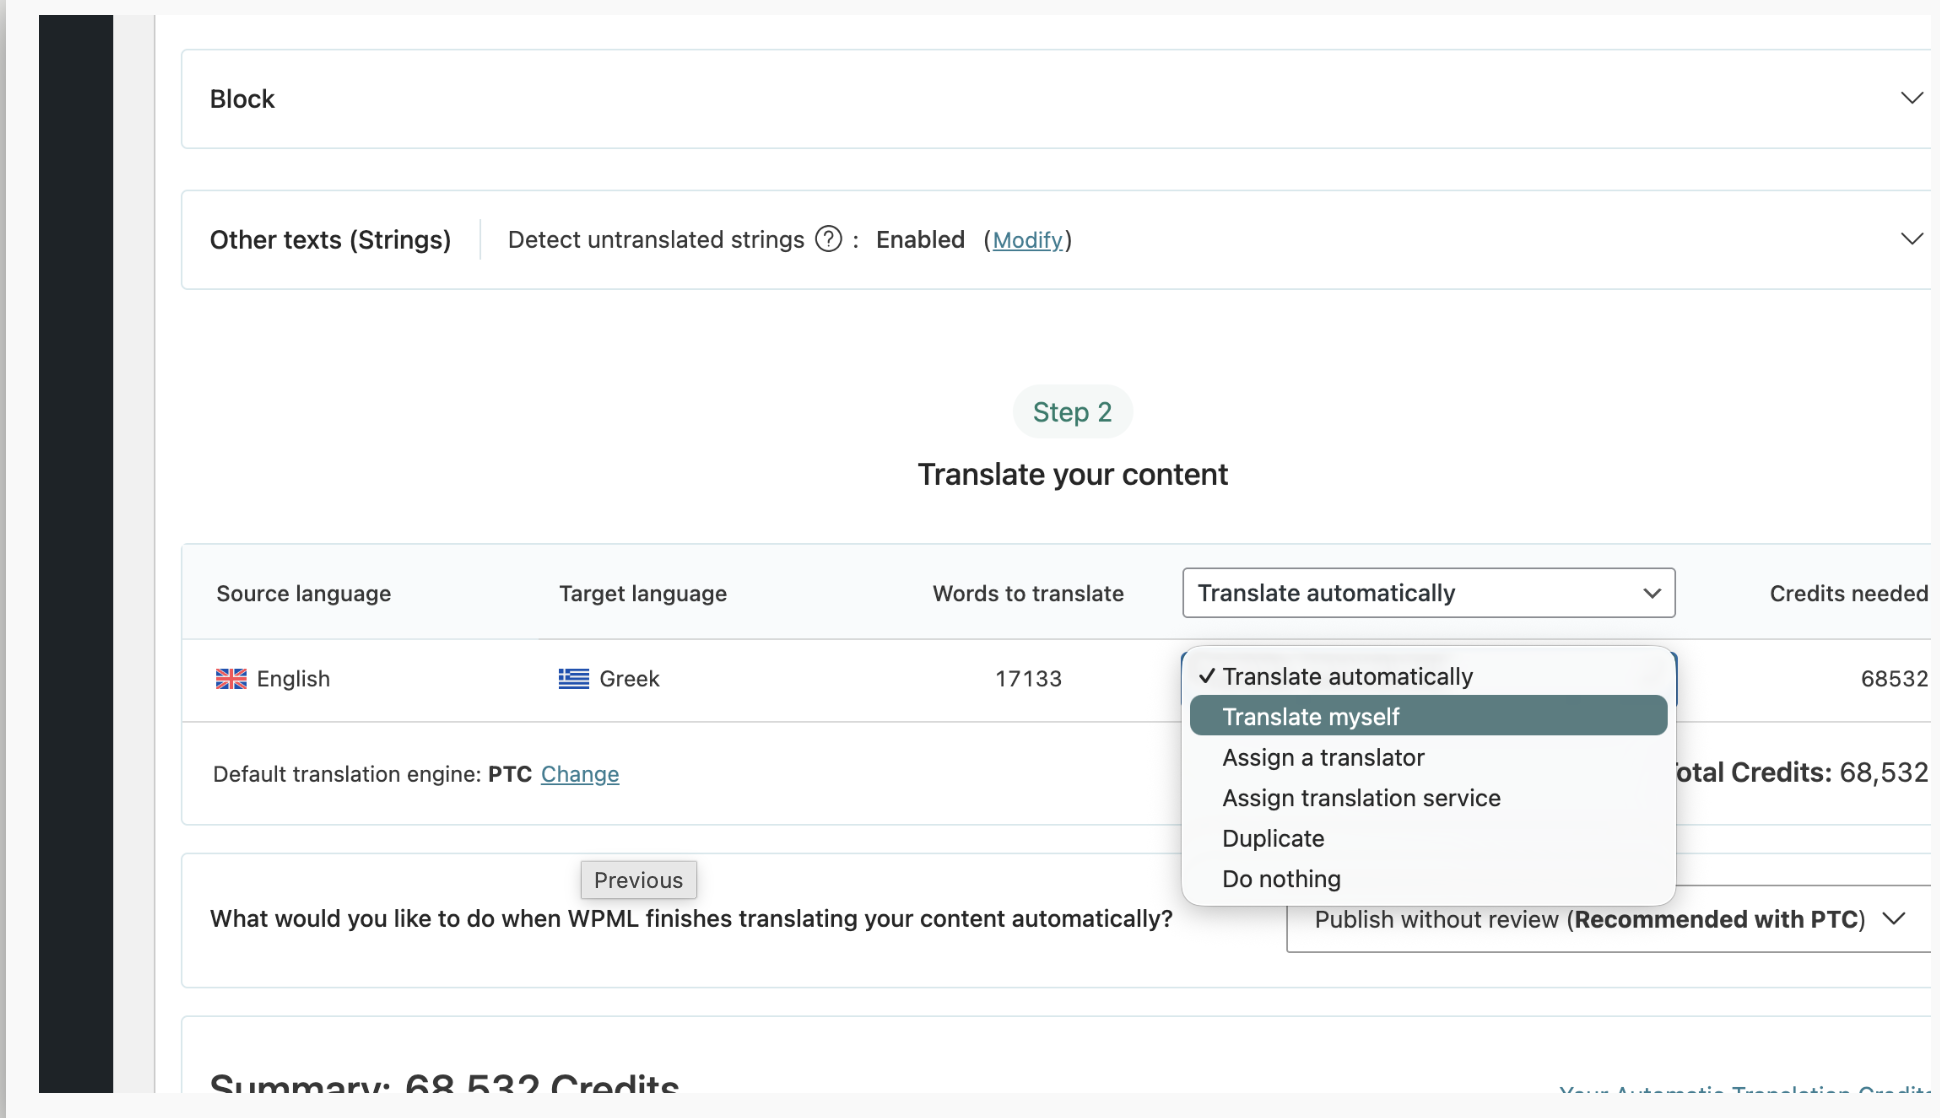Pick Assign a translator option
Viewport: 1940px width, 1118px height.
[1323, 758]
